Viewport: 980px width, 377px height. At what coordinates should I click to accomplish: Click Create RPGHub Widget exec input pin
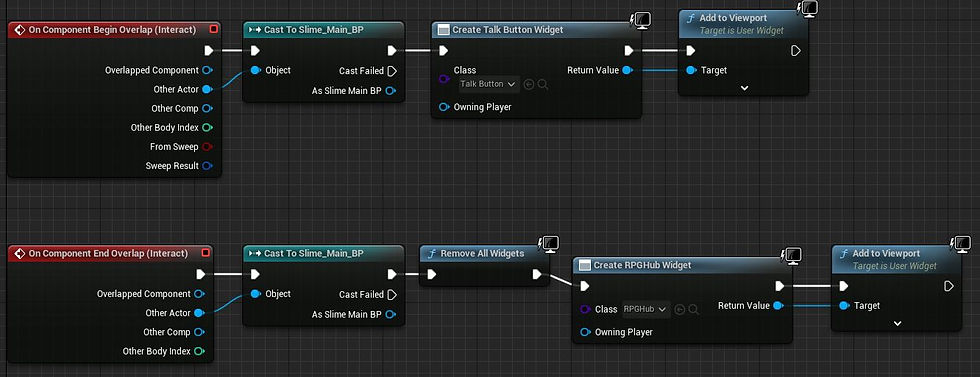[584, 286]
